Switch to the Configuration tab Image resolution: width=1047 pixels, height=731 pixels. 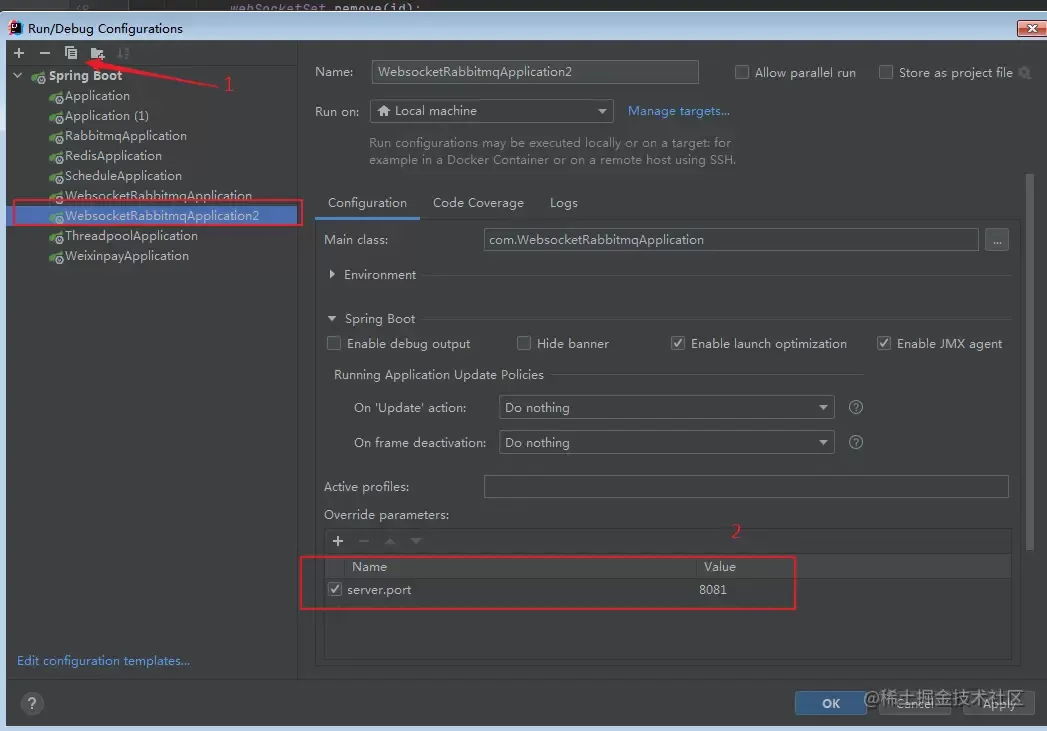[x=367, y=203]
